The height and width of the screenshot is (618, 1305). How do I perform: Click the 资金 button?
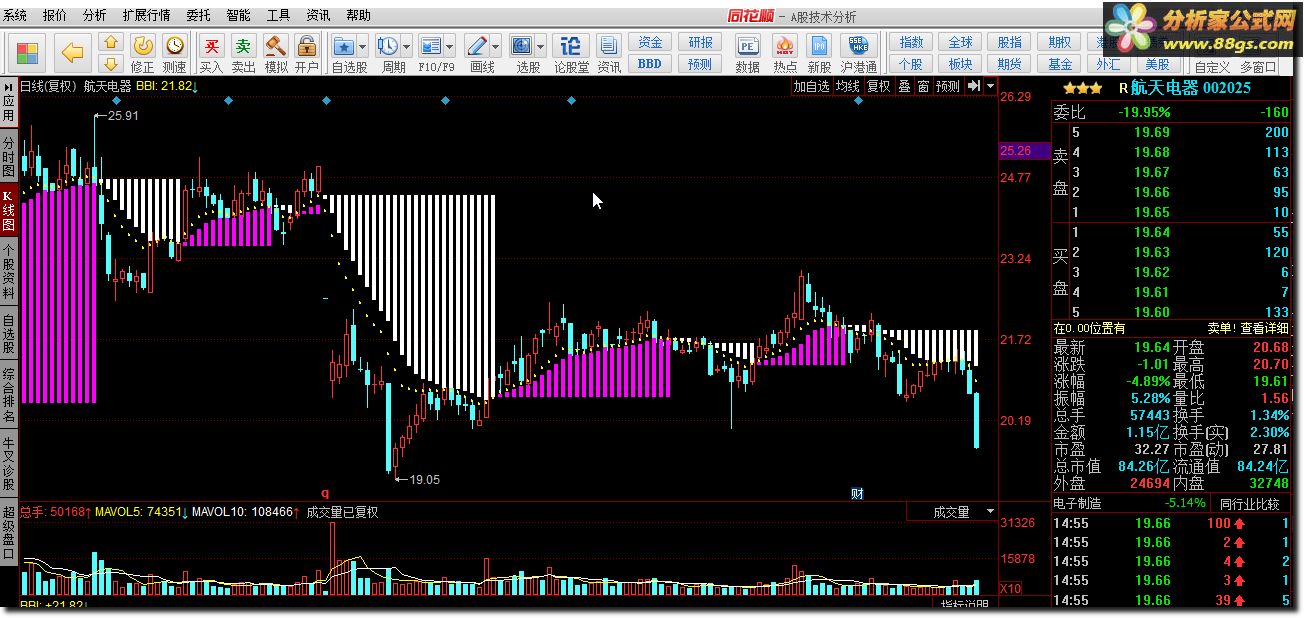tap(650, 43)
